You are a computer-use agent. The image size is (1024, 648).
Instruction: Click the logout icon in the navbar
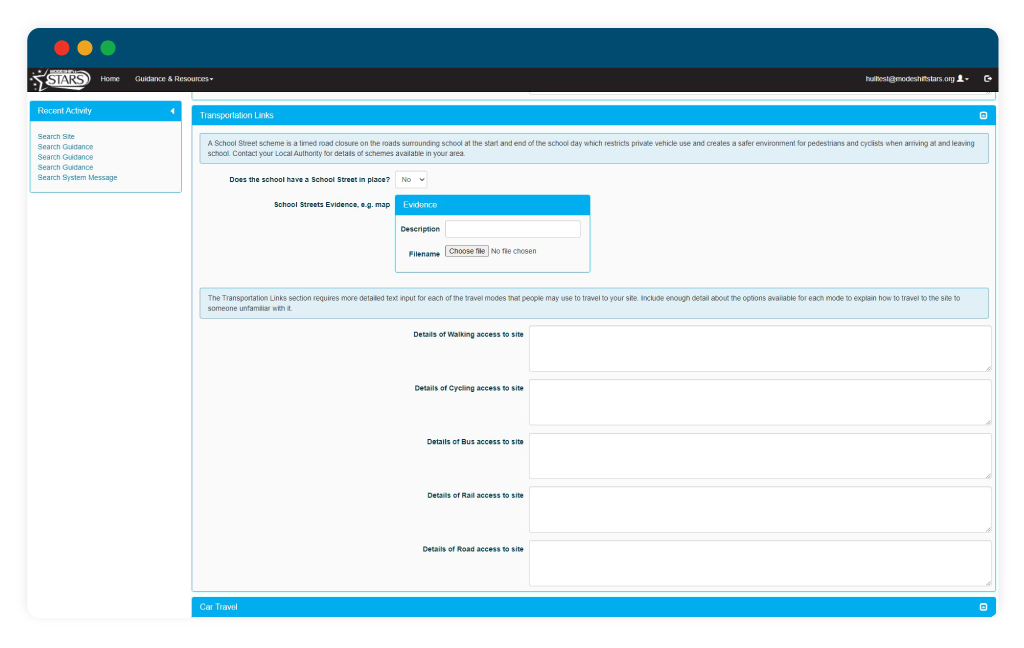(x=987, y=79)
